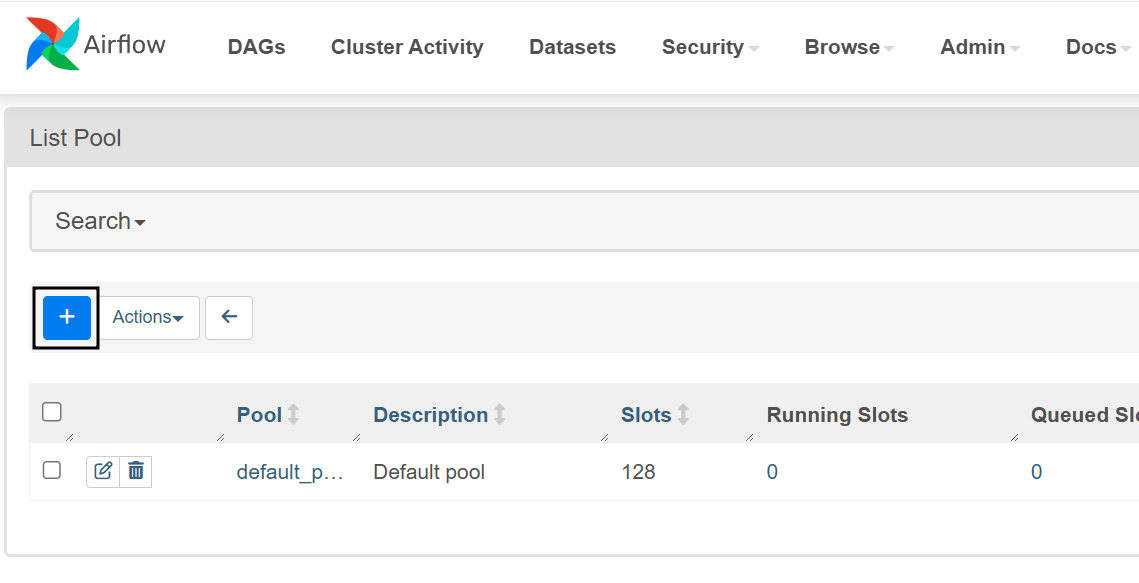Image resolution: width=1139 pixels, height=583 pixels.
Task: Open the default_pool link
Action: (x=290, y=472)
